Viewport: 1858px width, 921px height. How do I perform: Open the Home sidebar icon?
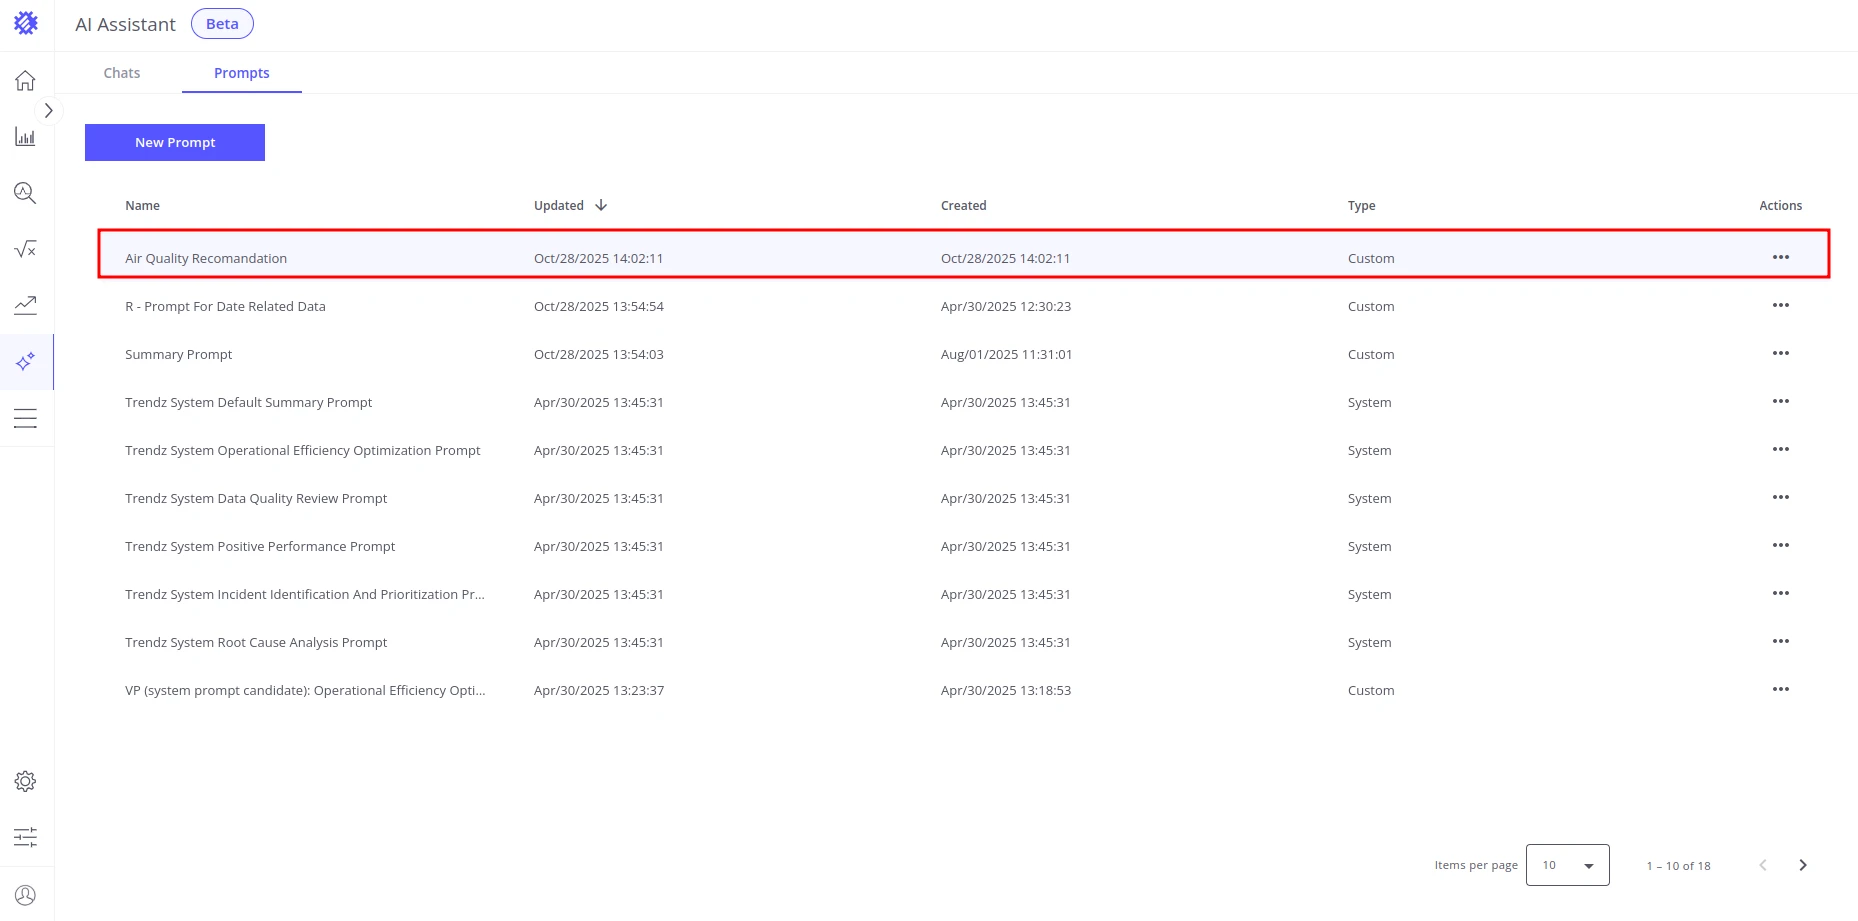pyautogui.click(x=25, y=80)
